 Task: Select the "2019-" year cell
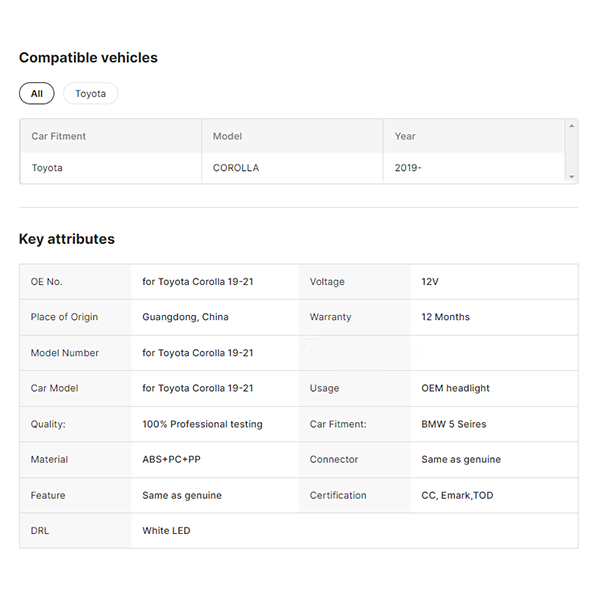[408, 168]
